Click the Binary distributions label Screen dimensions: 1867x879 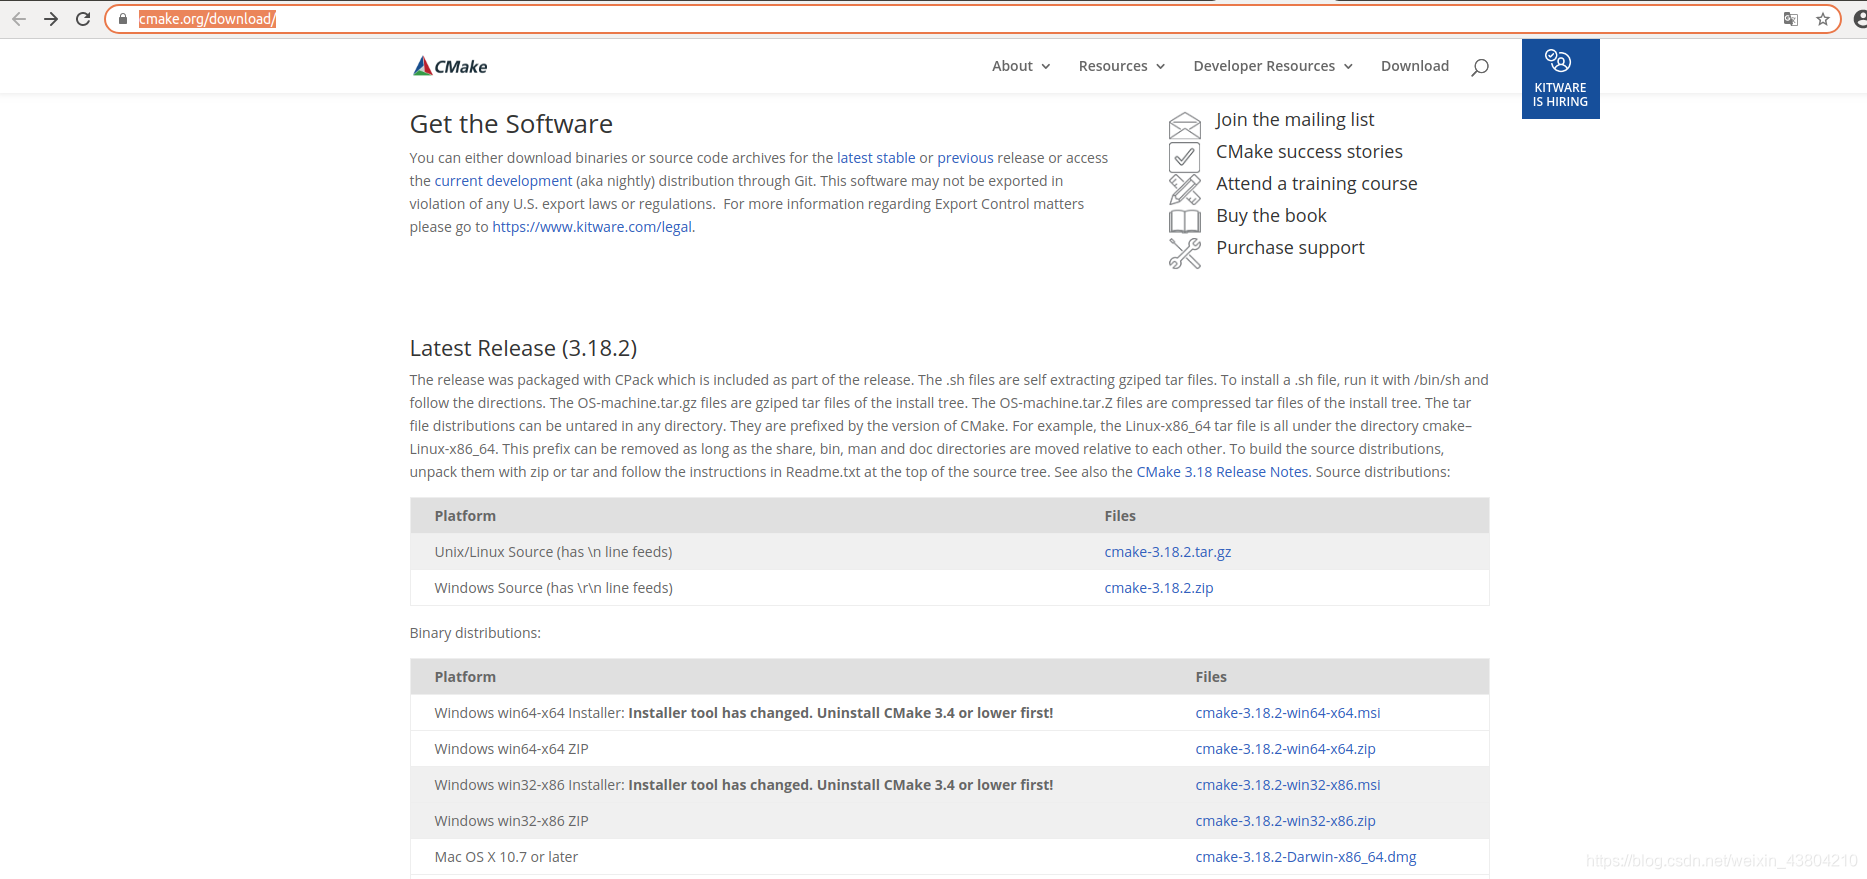tap(475, 633)
